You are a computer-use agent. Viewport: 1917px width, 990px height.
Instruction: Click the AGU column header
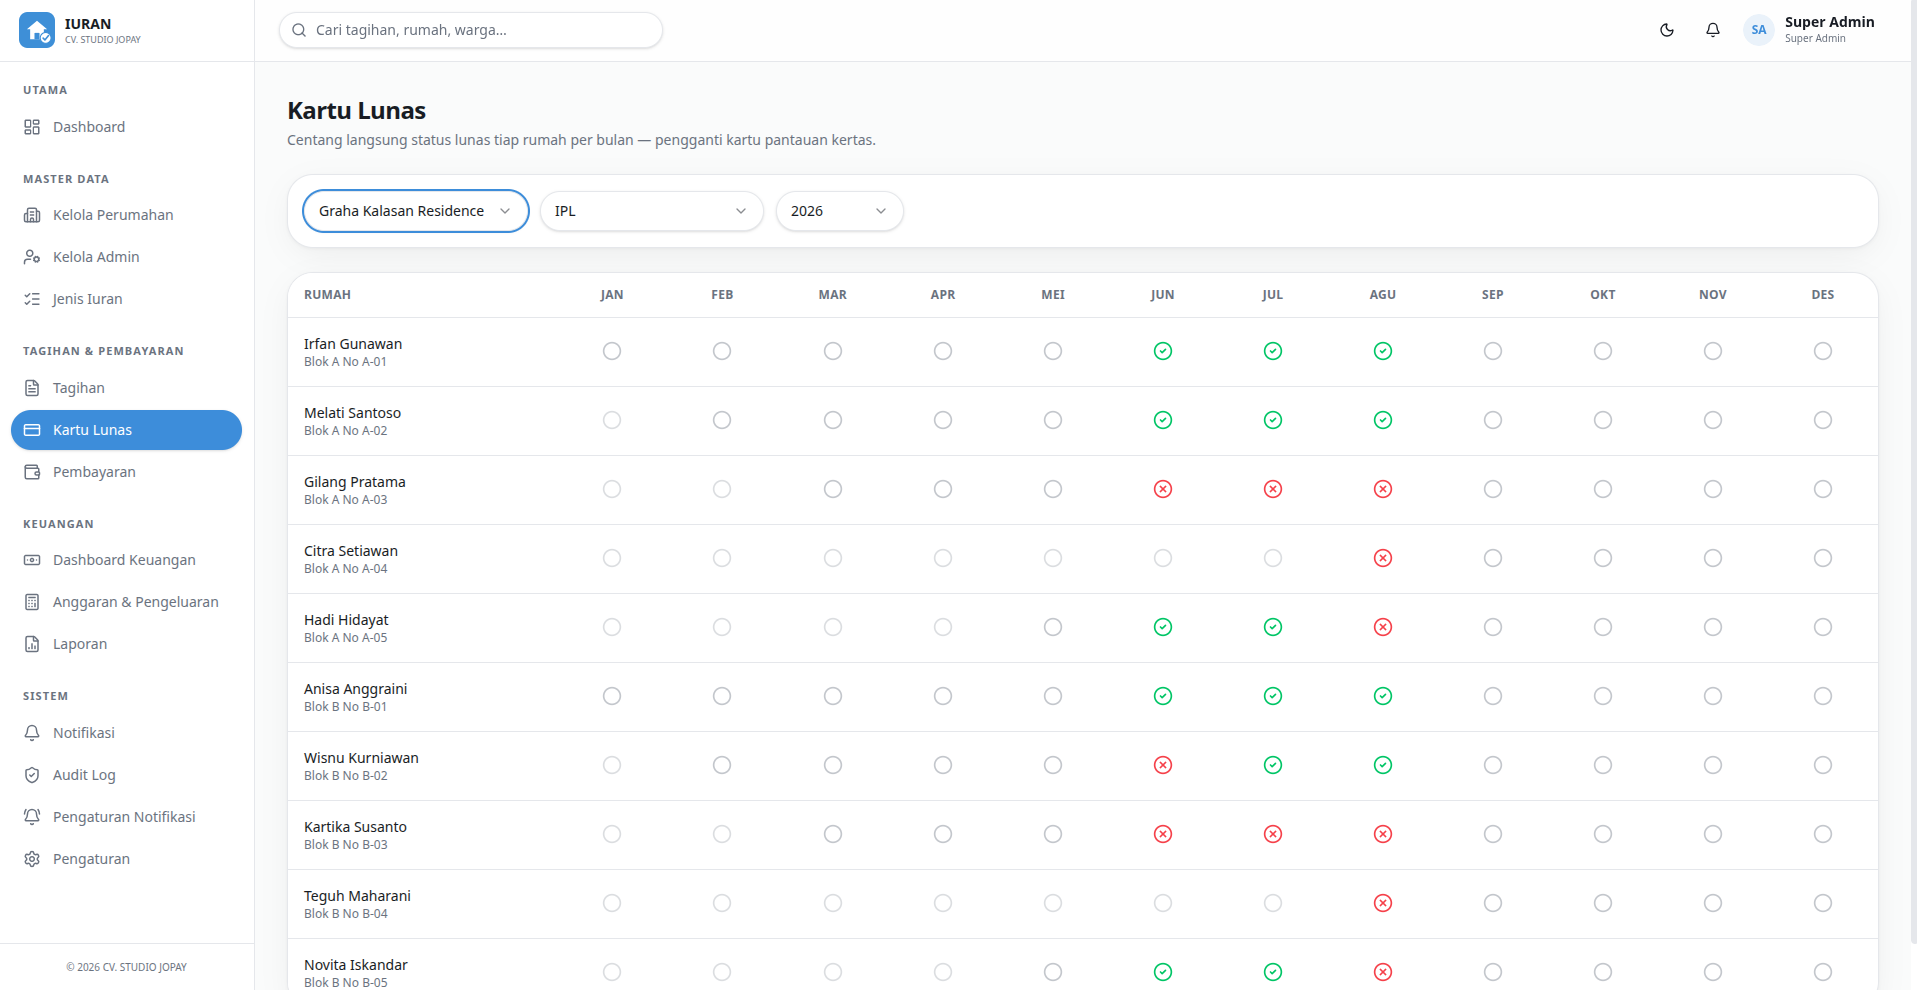coord(1382,295)
